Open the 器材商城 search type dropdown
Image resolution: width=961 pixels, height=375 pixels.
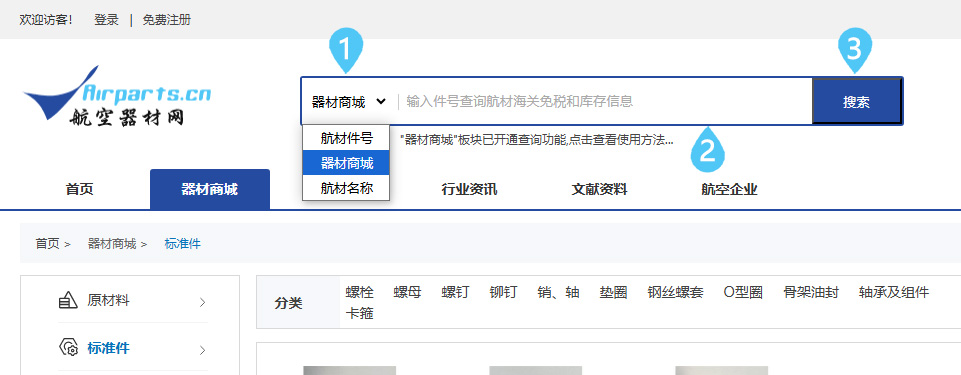point(349,102)
